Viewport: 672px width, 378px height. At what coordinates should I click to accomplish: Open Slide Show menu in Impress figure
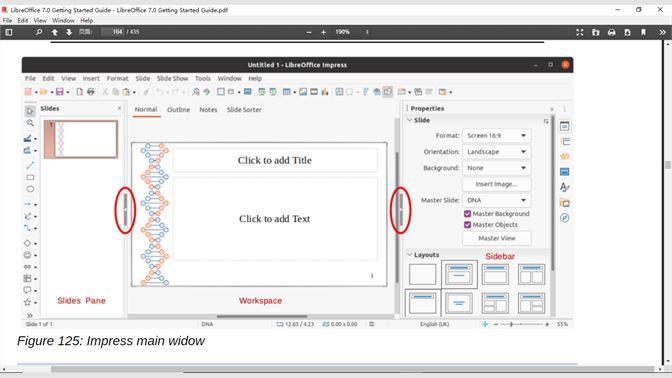172,78
